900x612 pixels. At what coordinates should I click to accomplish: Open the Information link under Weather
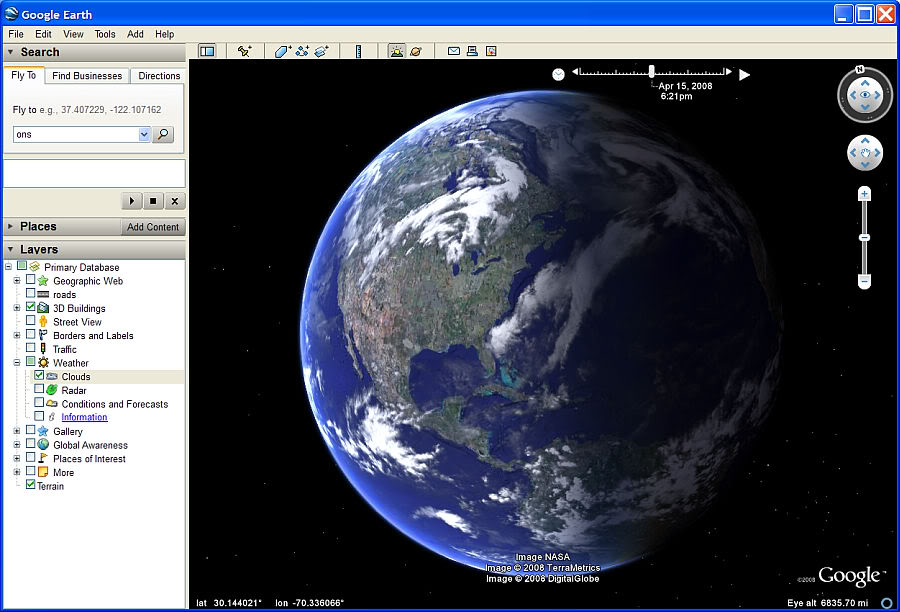click(84, 417)
